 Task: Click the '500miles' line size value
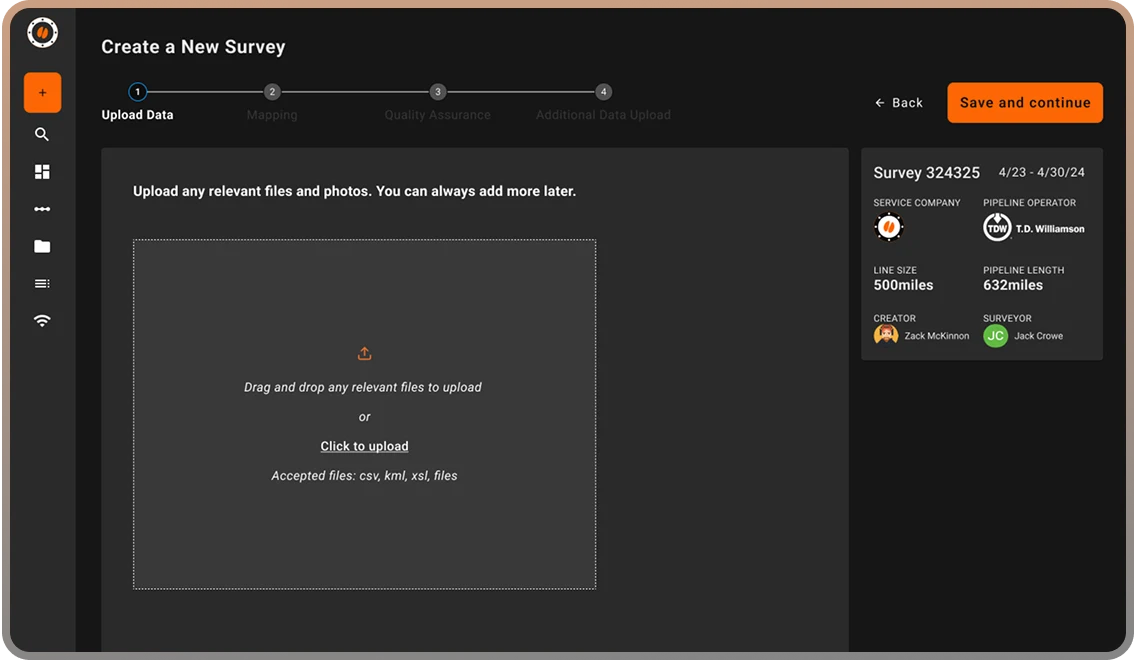(x=903, y=285)
